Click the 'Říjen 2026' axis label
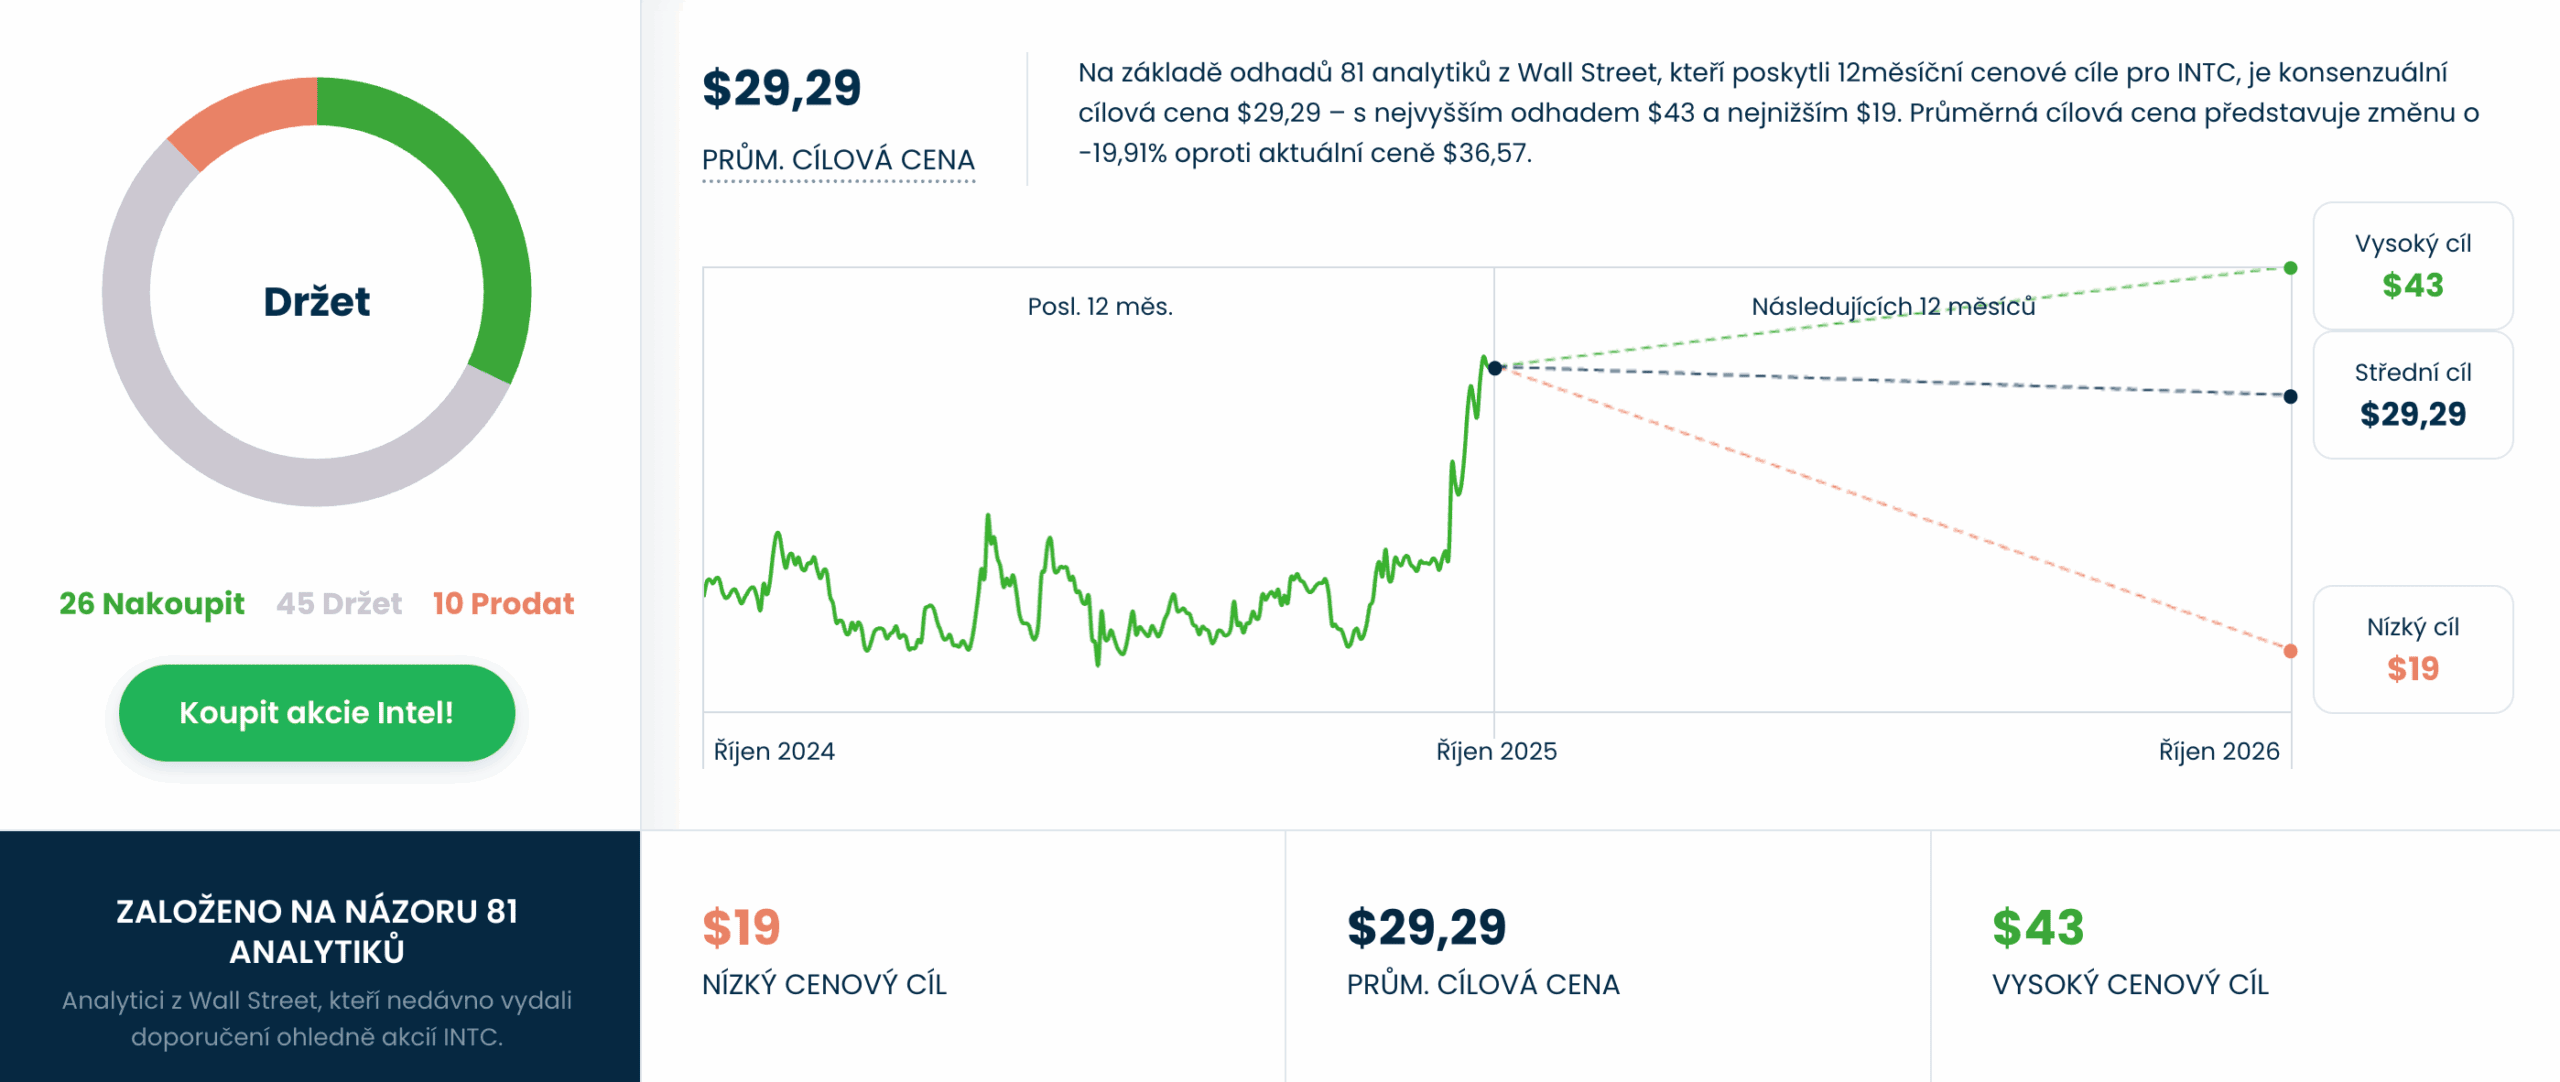 [2219, 751]
